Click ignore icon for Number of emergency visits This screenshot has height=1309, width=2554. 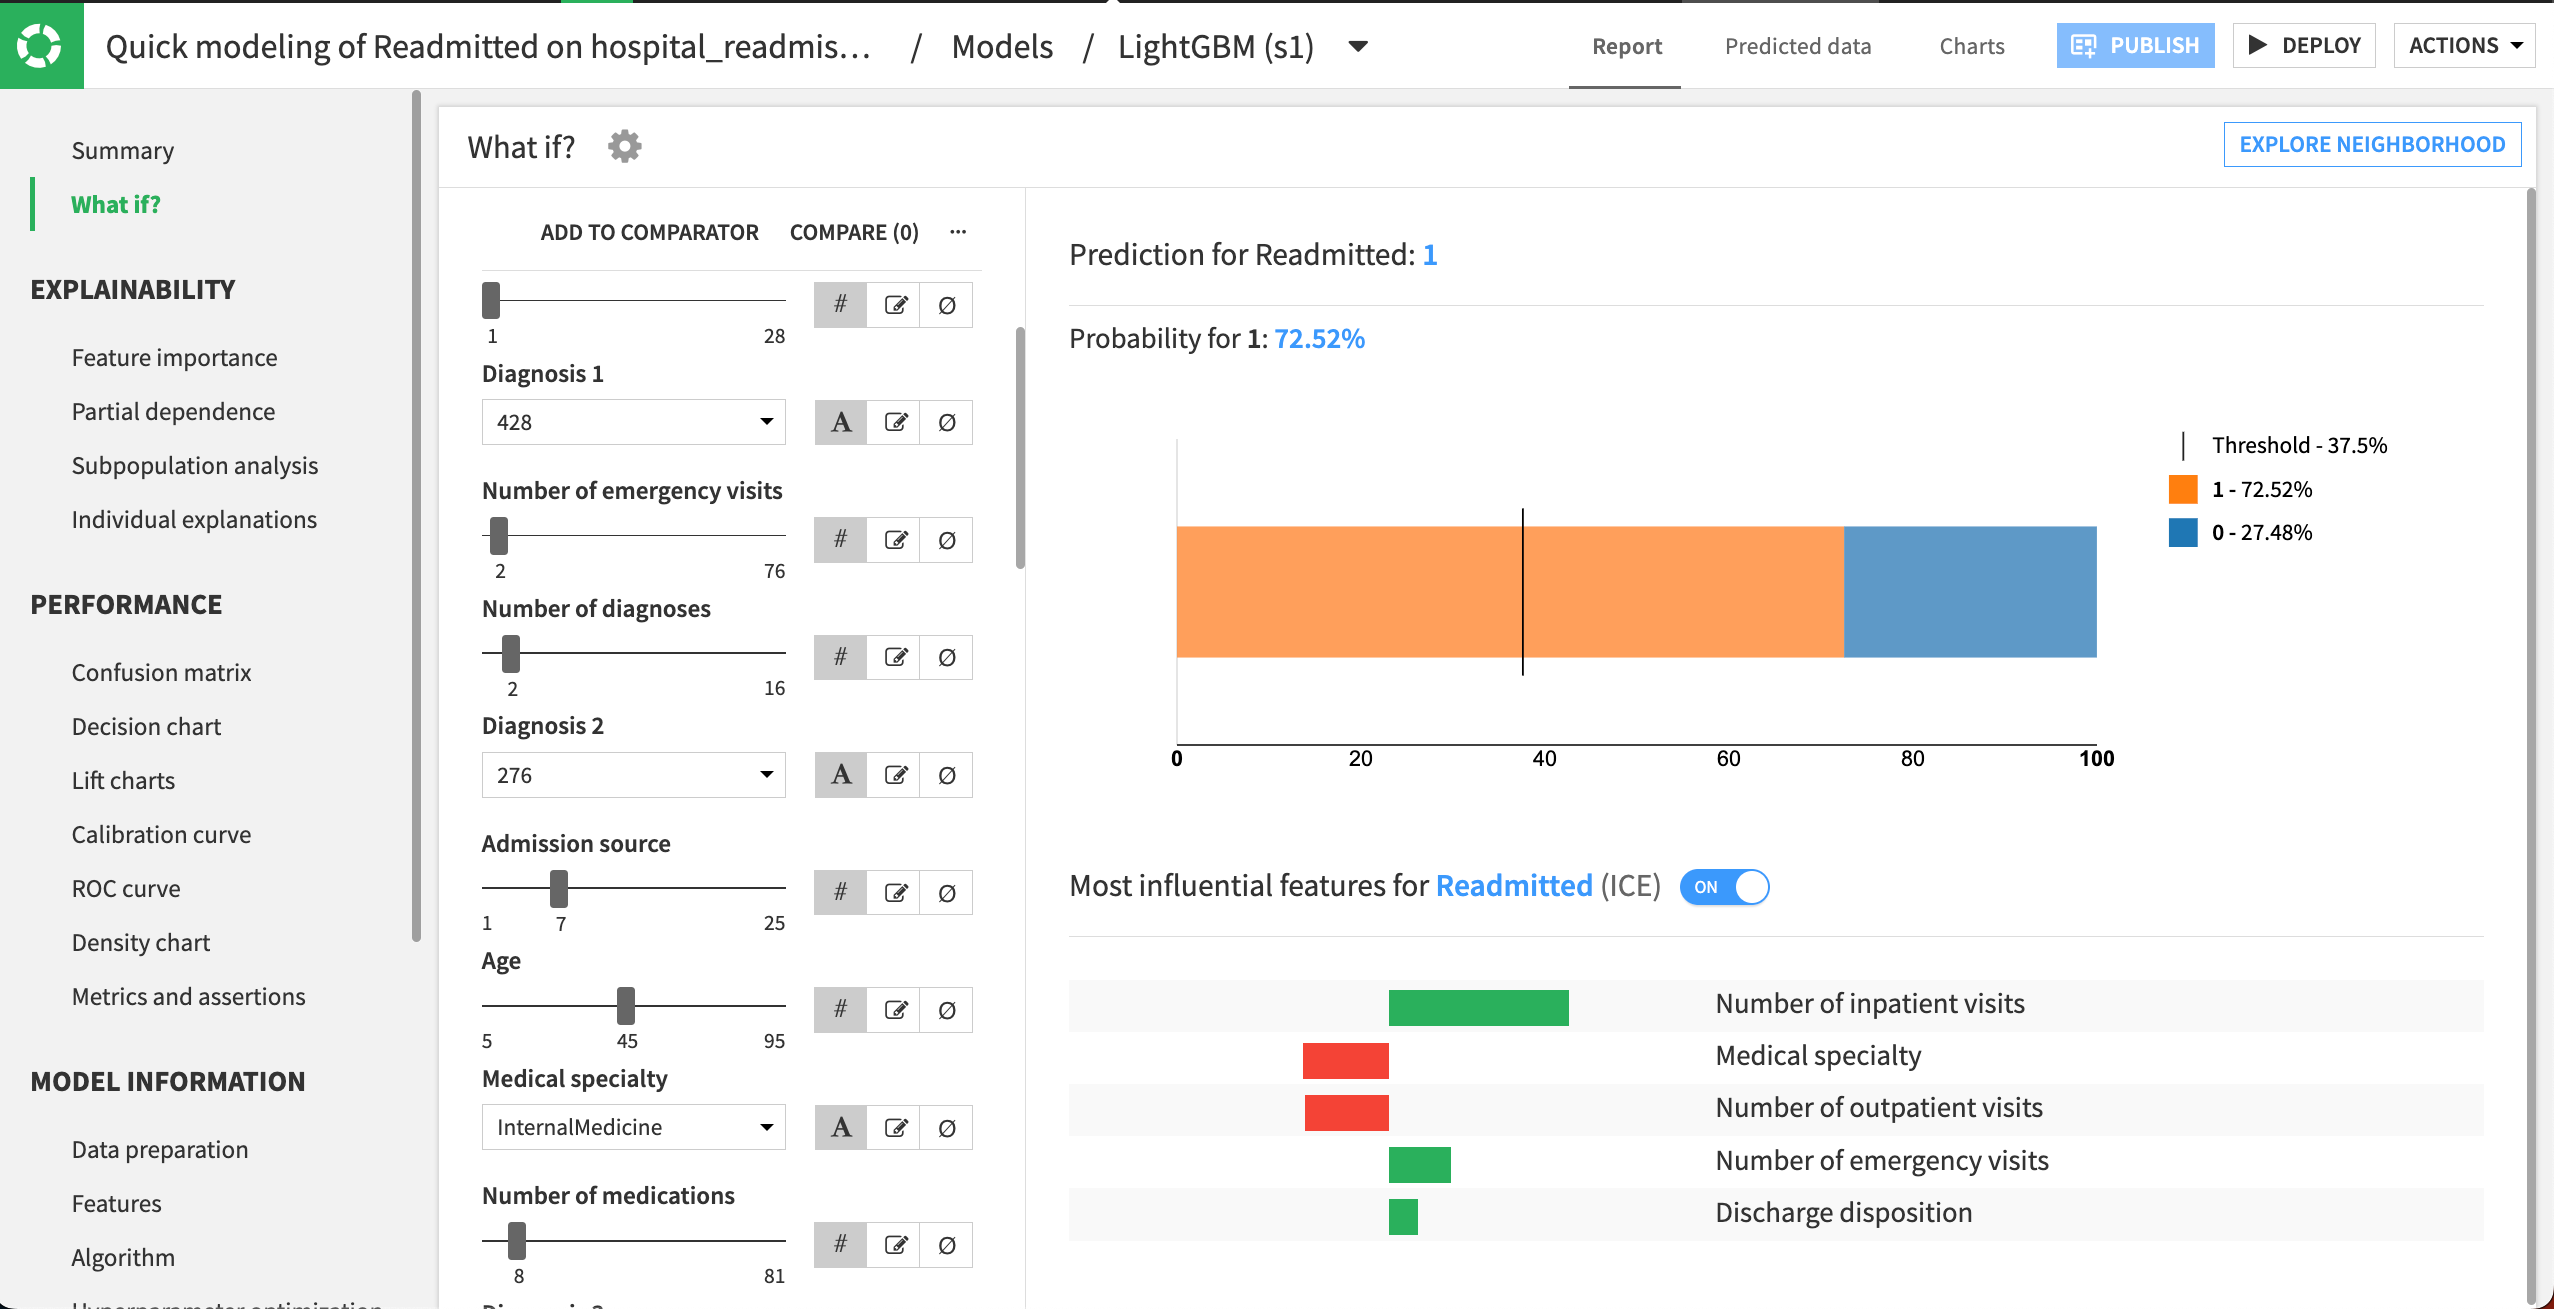946,540
